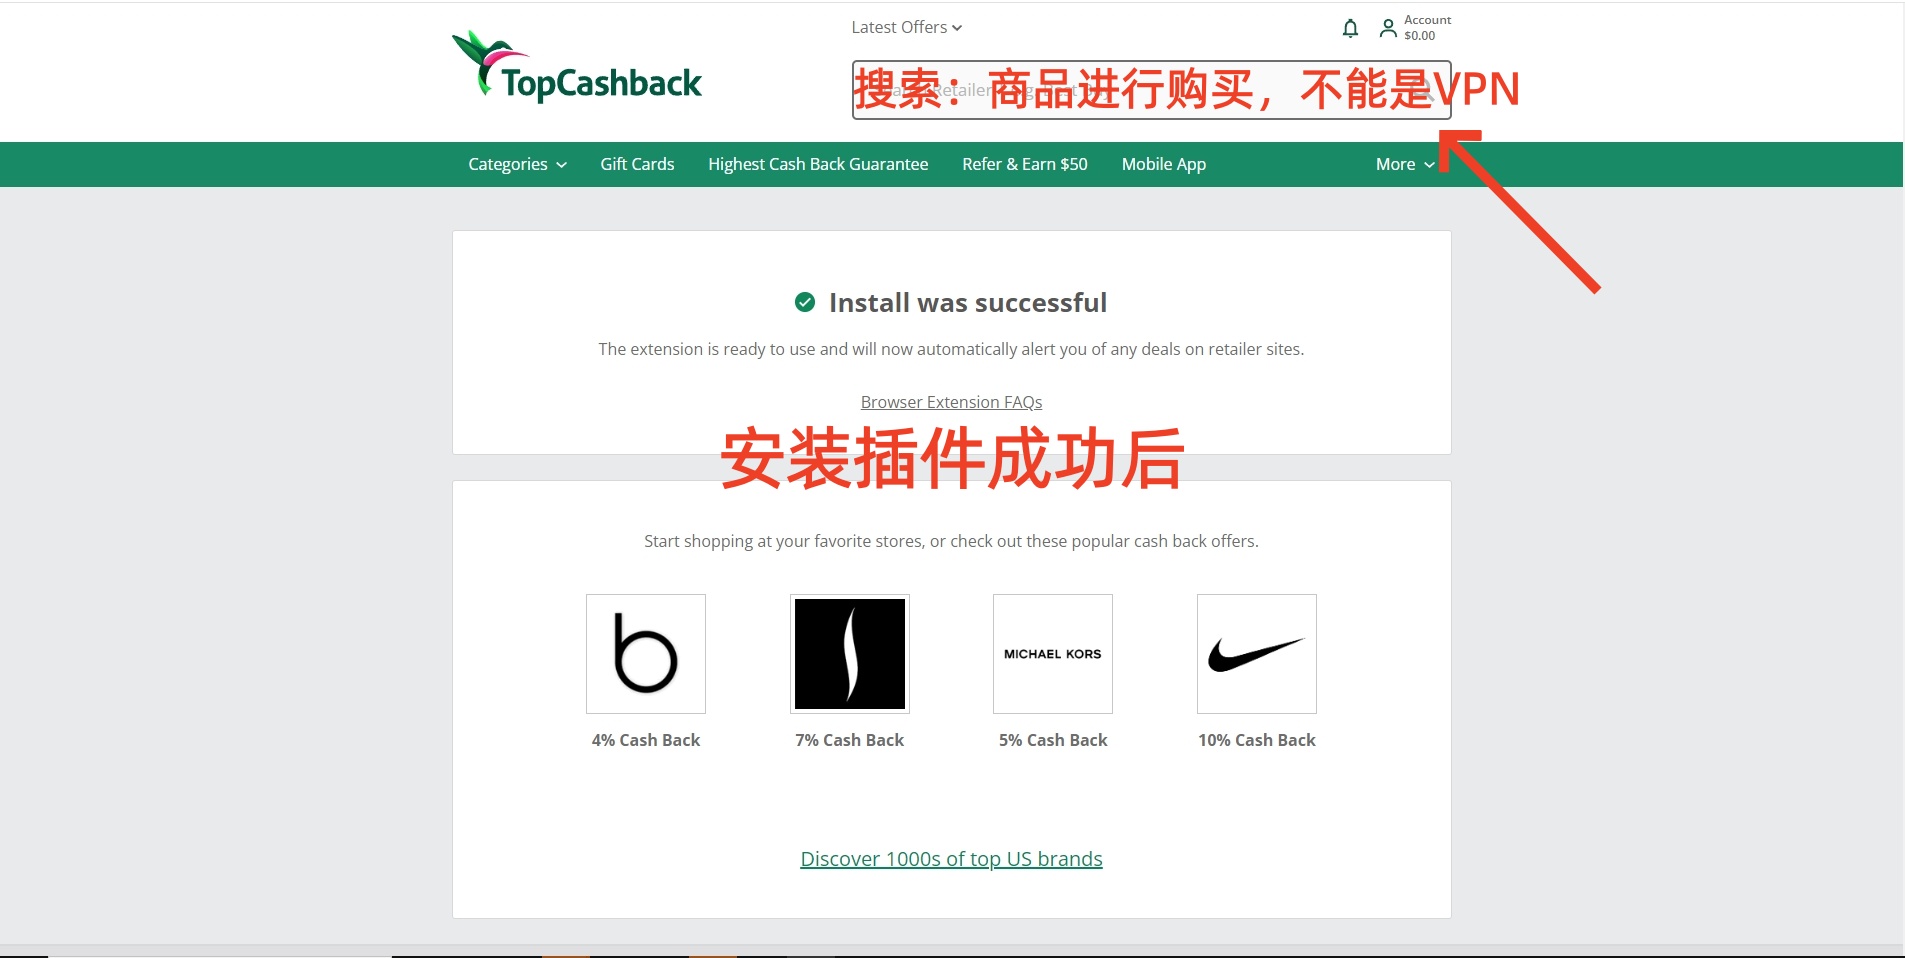Open the notification bell
Image resolution: width=1905 pixels, height=958 pixels.
pos(1349,28)
